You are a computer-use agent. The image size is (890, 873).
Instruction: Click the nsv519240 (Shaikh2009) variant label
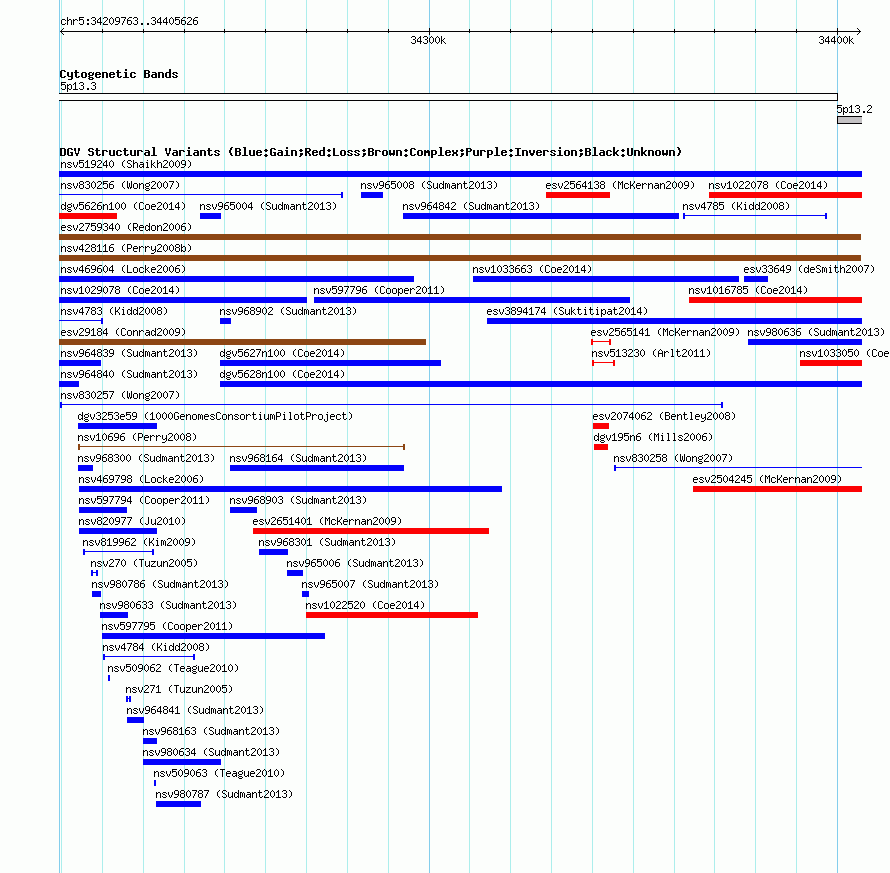[x=126, y=164]
